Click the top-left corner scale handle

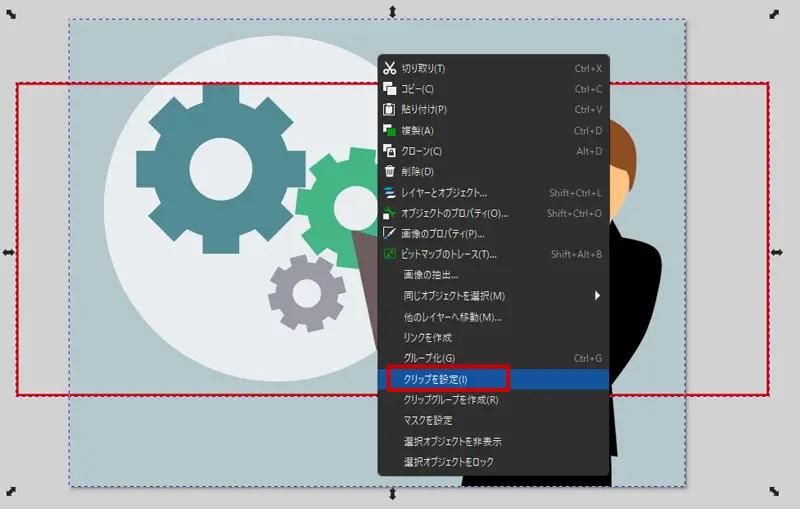(11, 14)
